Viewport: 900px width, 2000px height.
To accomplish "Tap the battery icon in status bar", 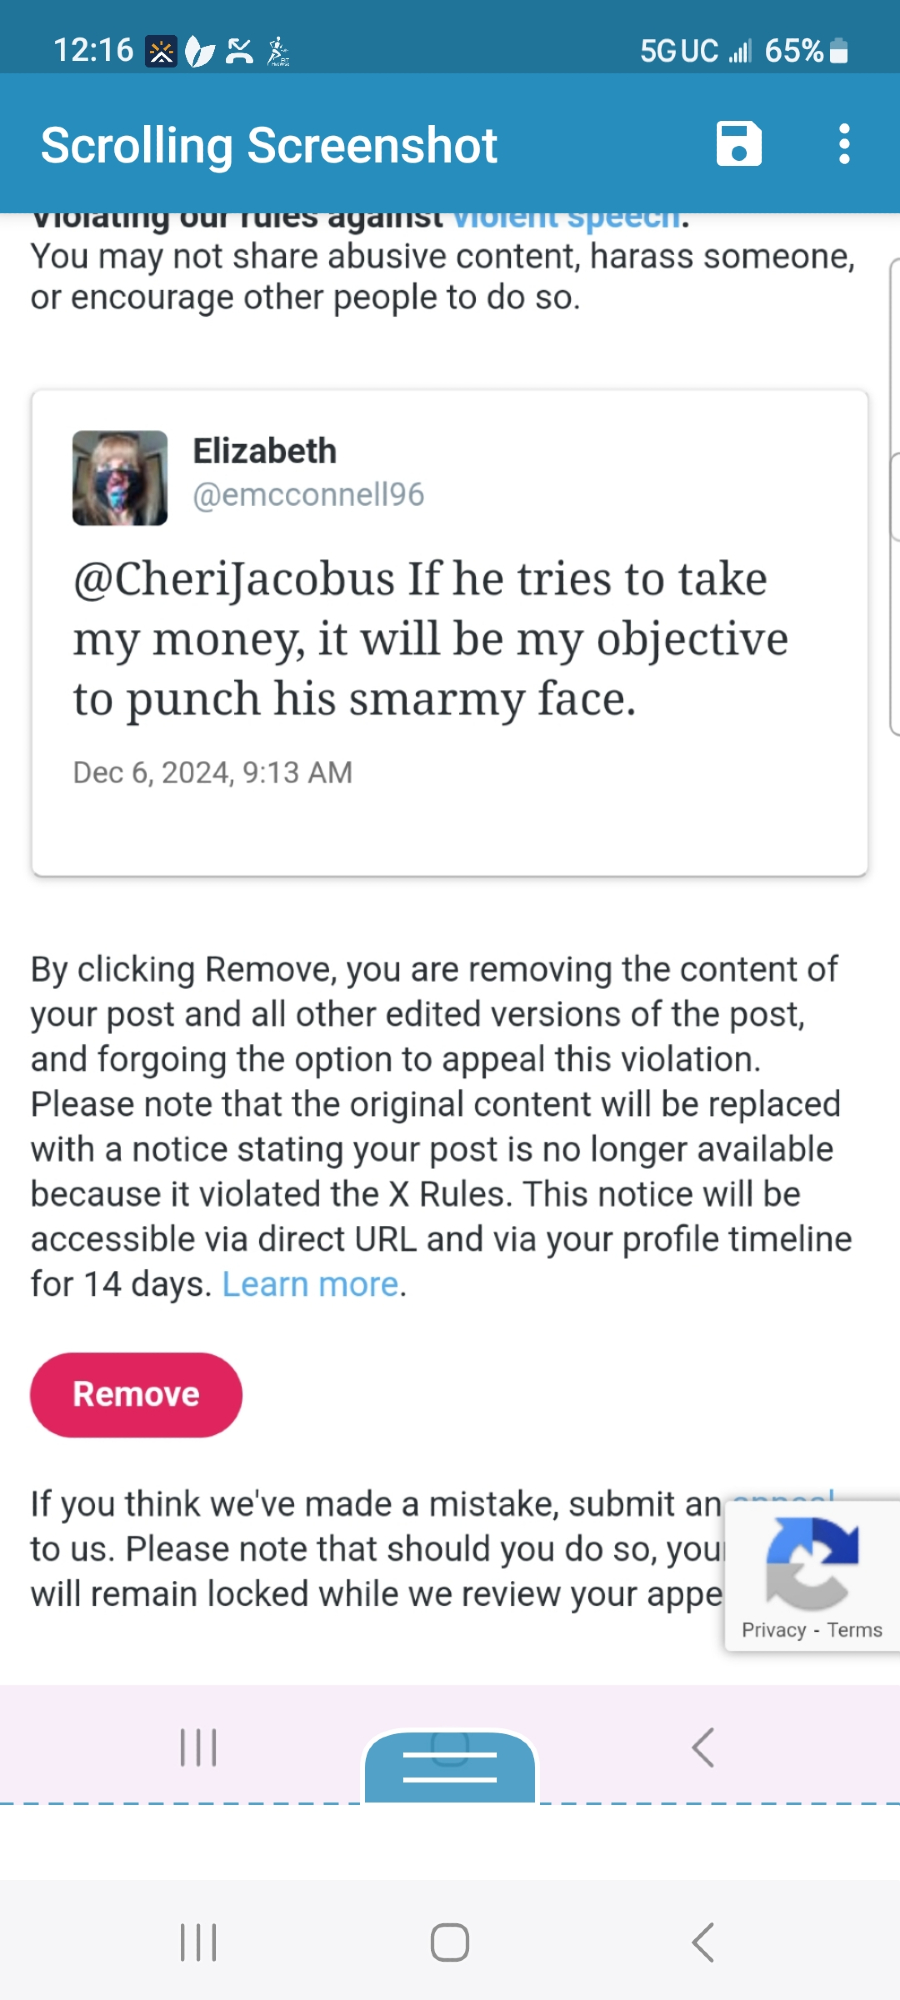I will [x=839, y=51].
